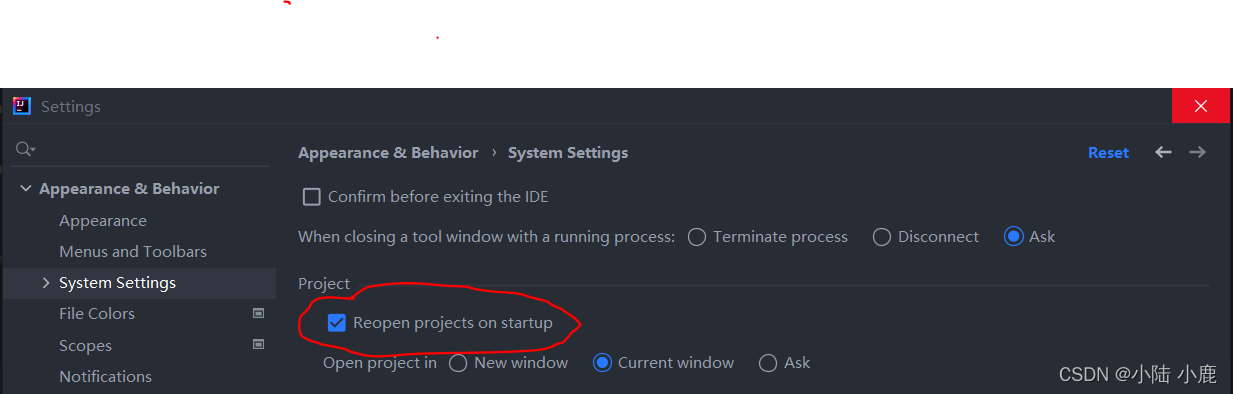Image resolution: width=1233 pixels, height=394 pixels.
Task: Open the Notifications settings page
Action: tap(105, 377)
